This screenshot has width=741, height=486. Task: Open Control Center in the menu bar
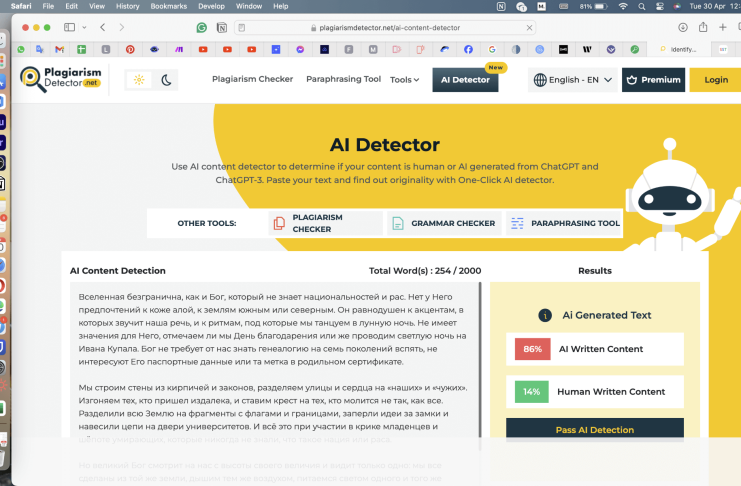pyautogui.click(x=660, y=7)
